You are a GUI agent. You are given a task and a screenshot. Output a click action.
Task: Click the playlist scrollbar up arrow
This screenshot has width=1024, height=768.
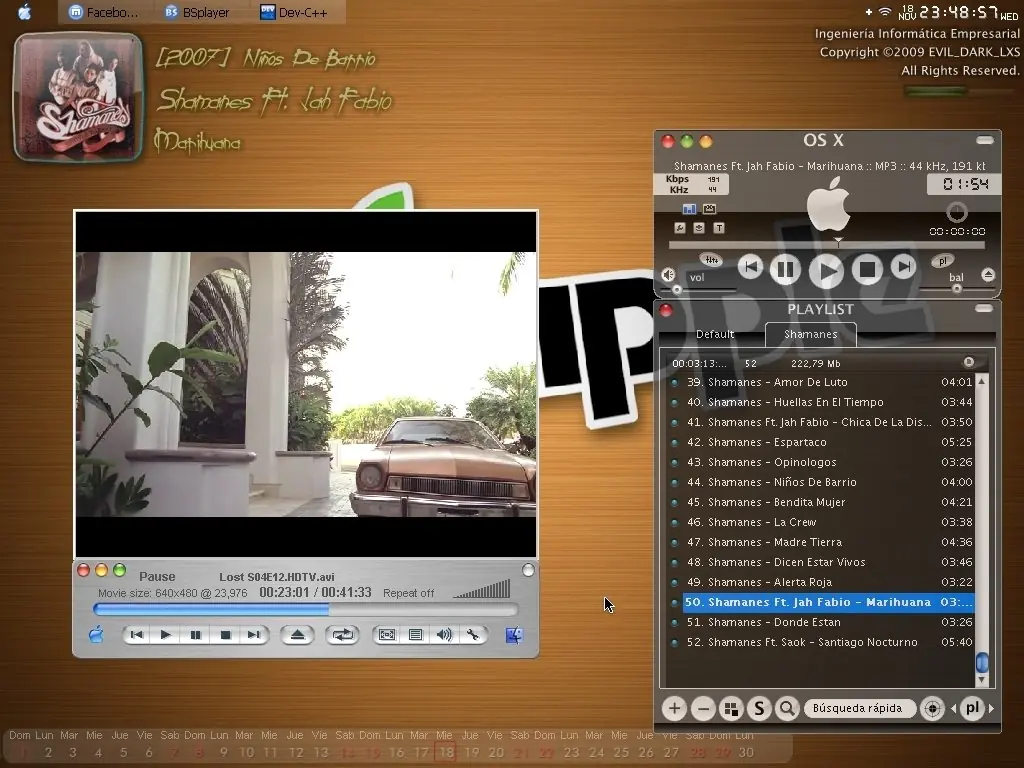tap(982, 381)
